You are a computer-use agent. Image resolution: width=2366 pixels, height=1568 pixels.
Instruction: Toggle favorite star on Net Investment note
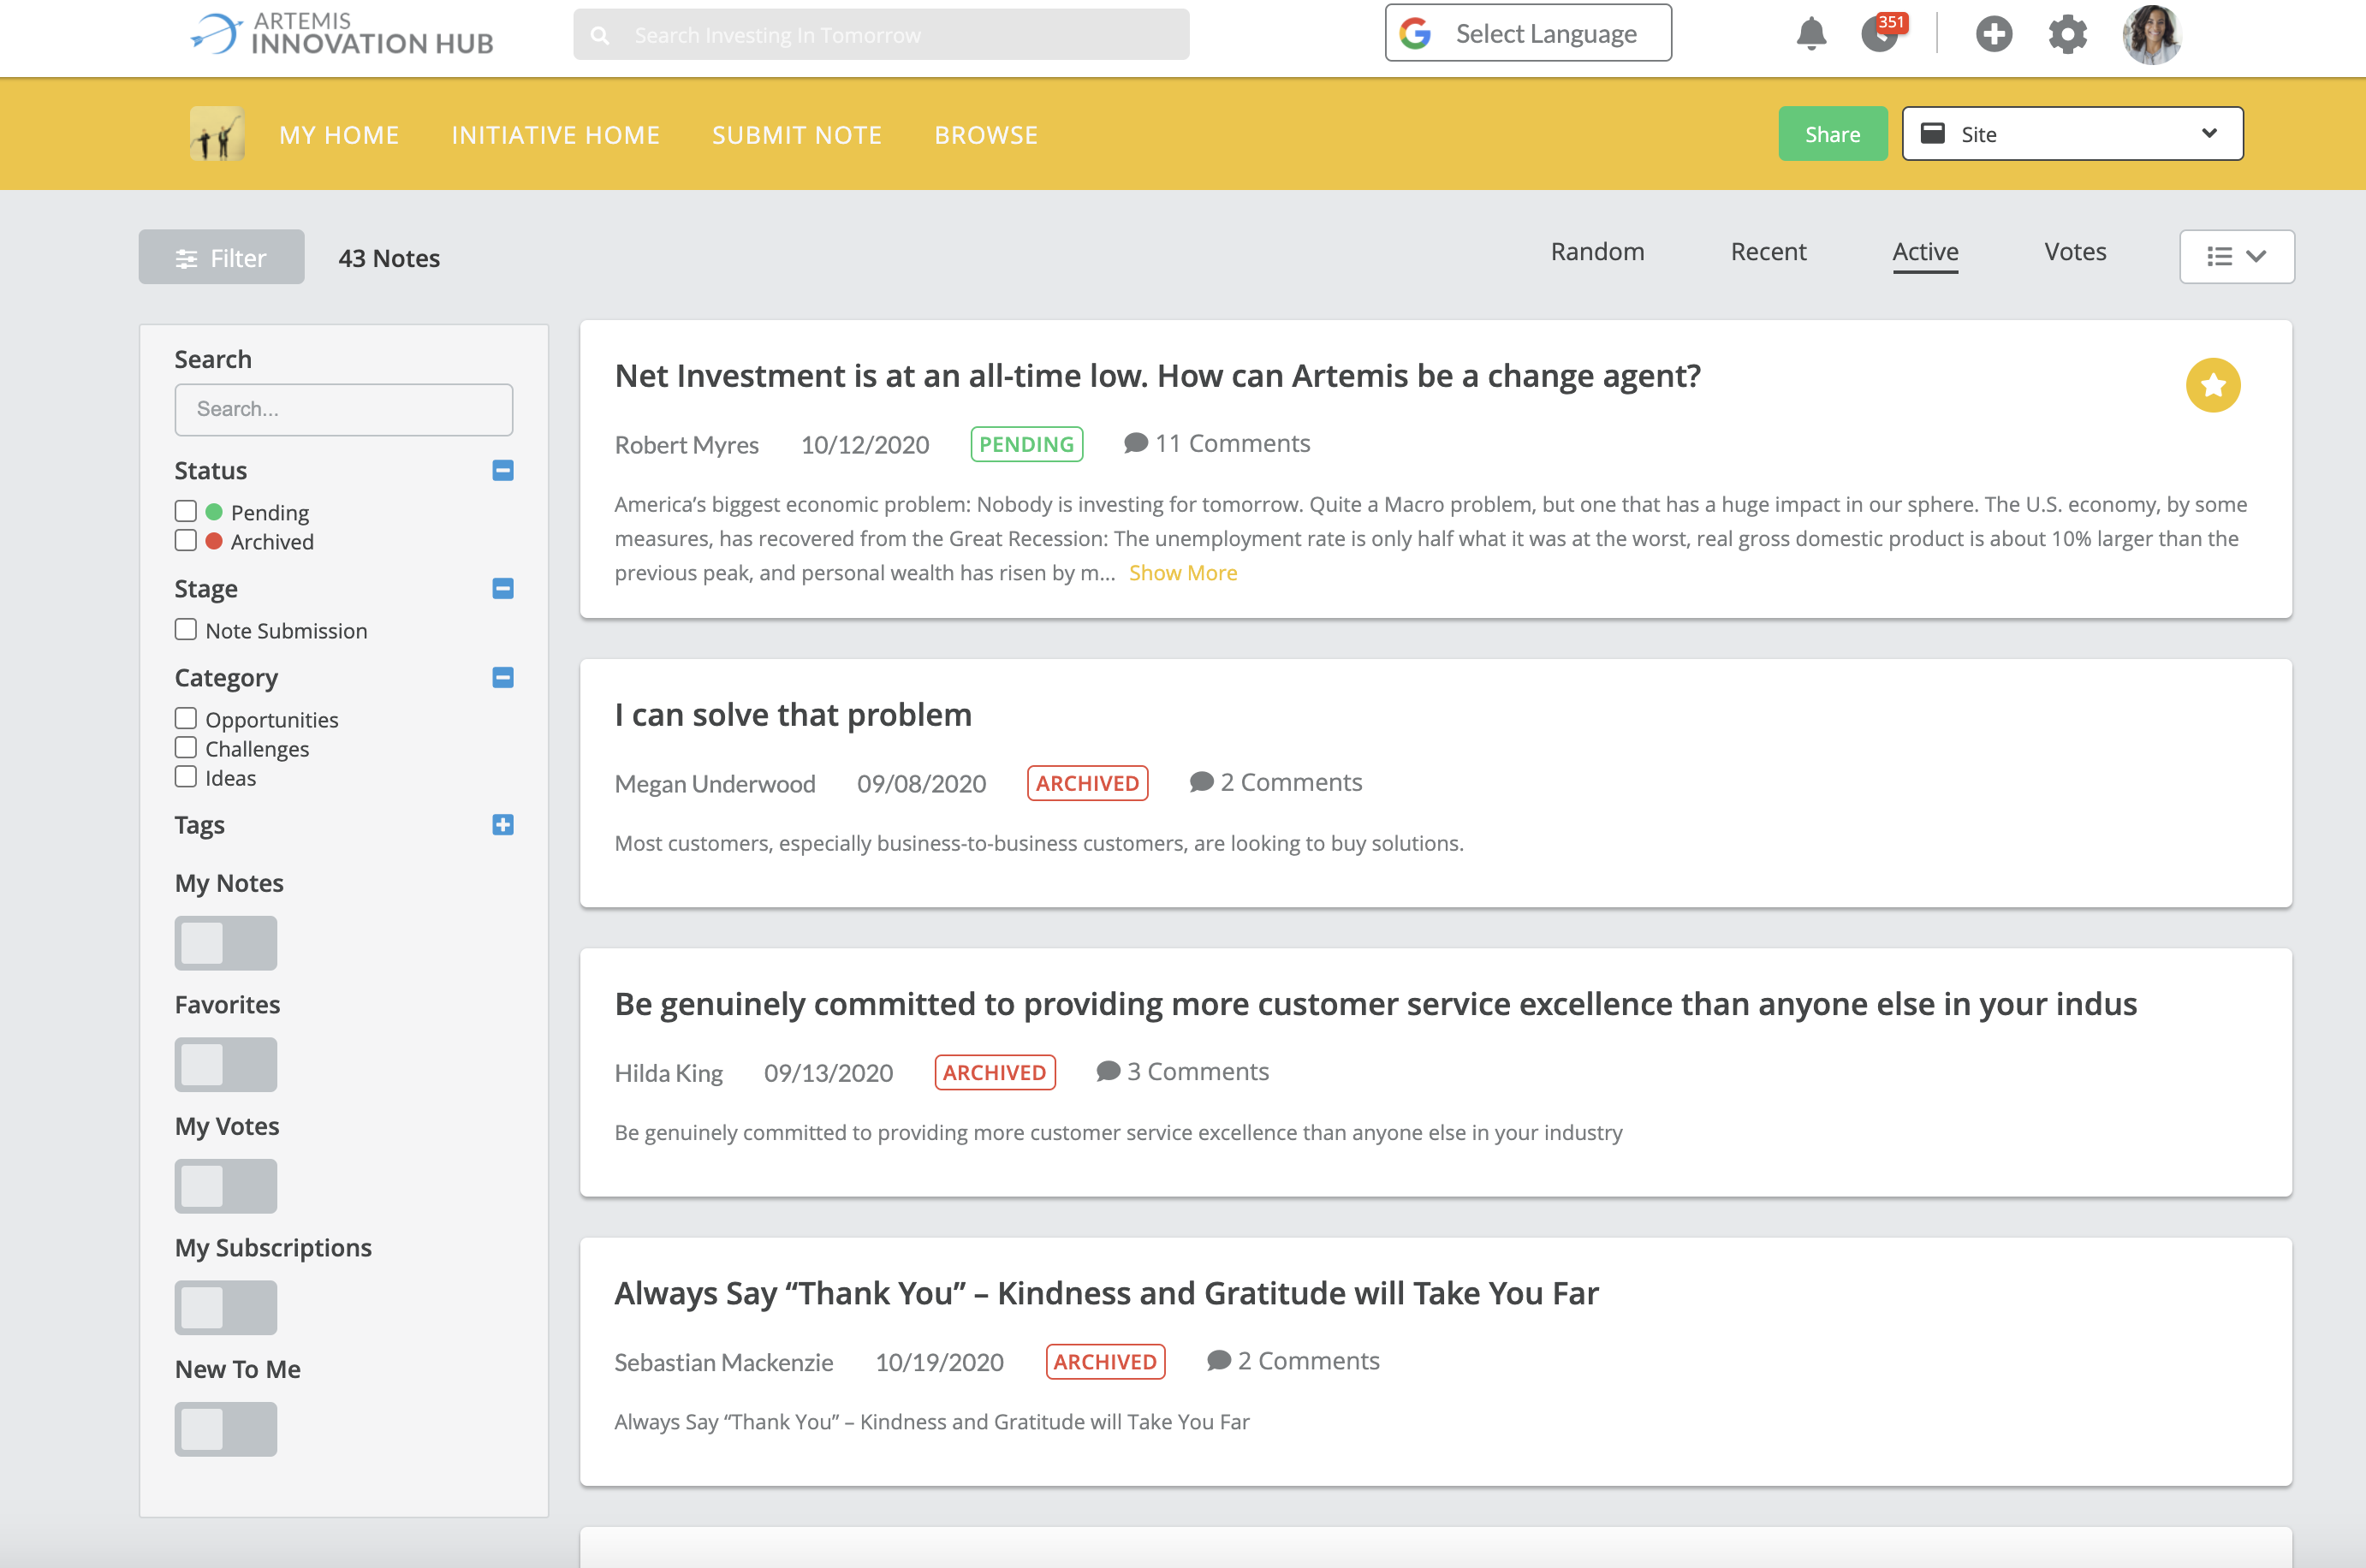pyautogui.click(x=2213, y=385)
